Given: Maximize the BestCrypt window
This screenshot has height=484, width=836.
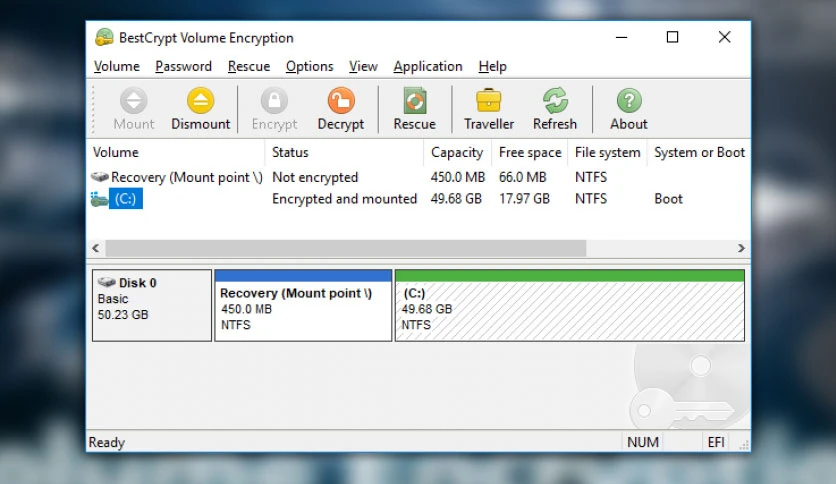Looking at the screenshot, I should pyautogui.click(x=672, y=37).
